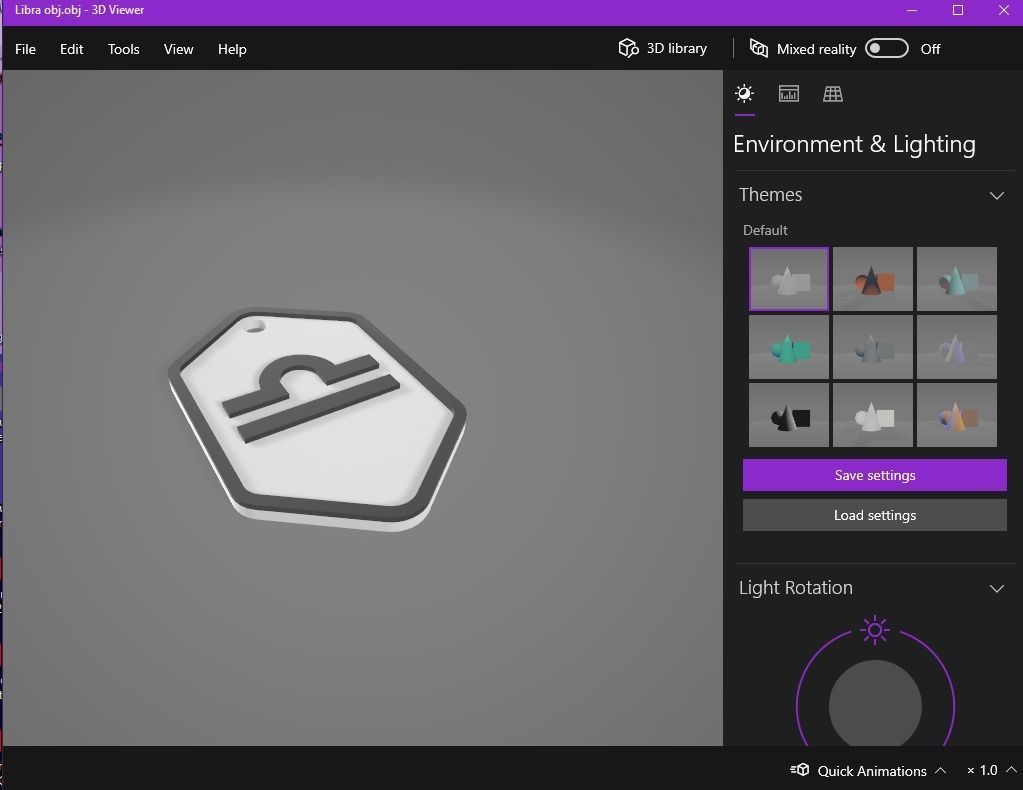Select the white bright theme thumbnail

[x=873, y=415]
